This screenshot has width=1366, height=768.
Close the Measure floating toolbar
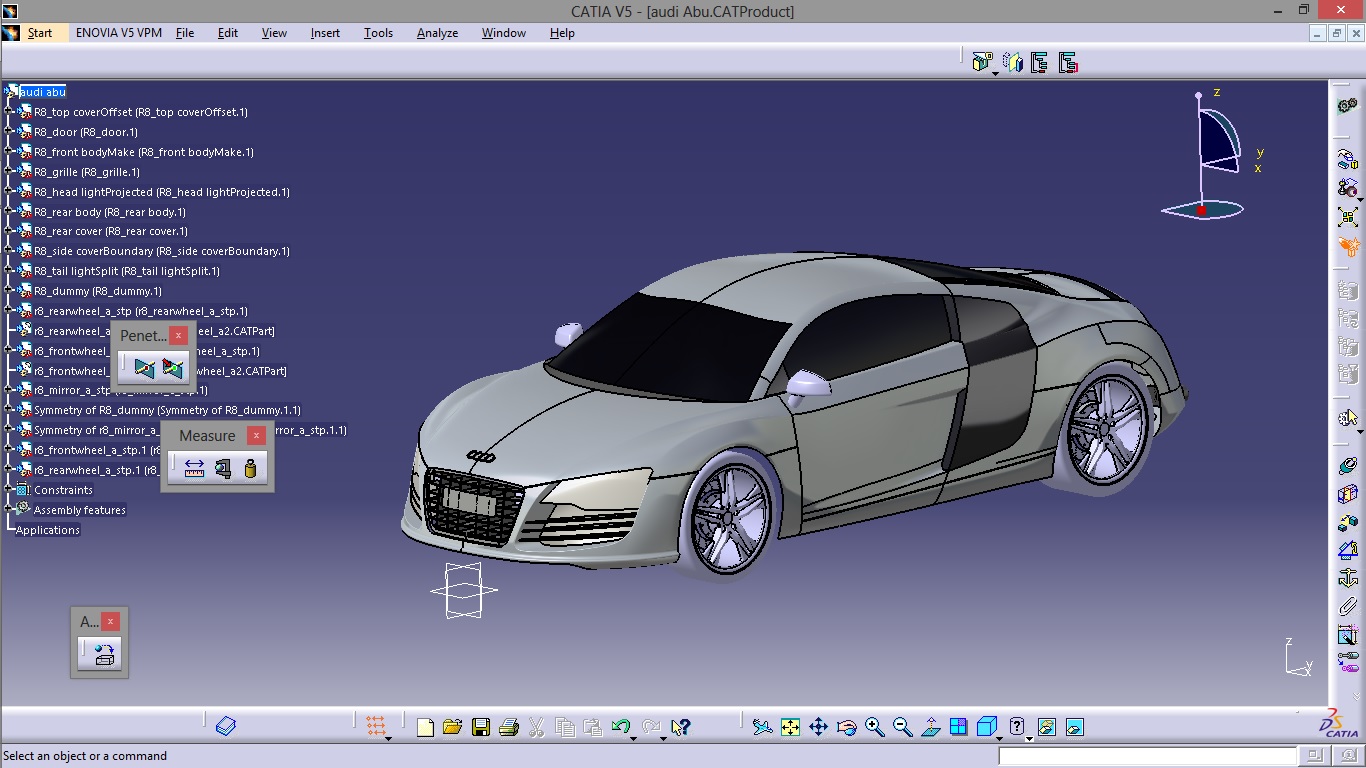[257, 436]
